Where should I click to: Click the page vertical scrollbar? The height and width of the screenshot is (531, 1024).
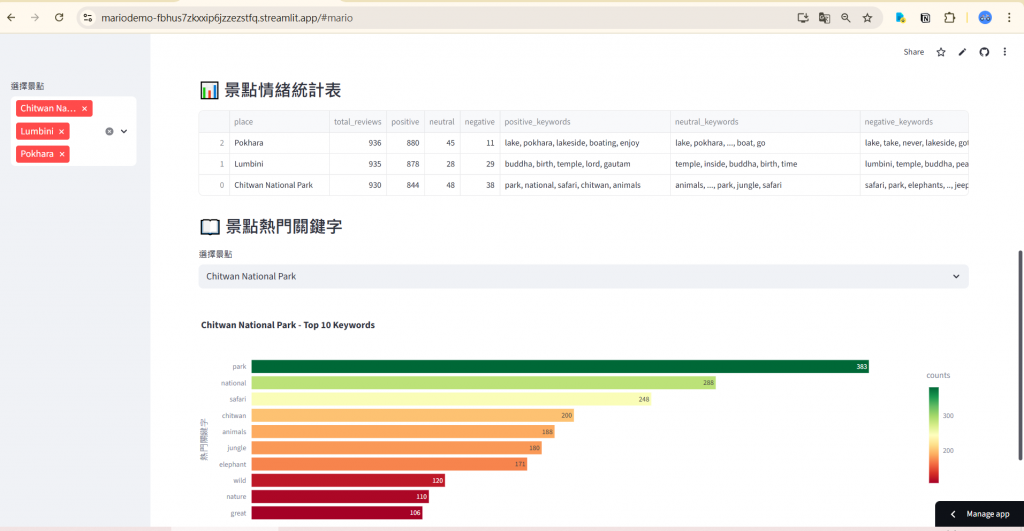coord(1021,355)
